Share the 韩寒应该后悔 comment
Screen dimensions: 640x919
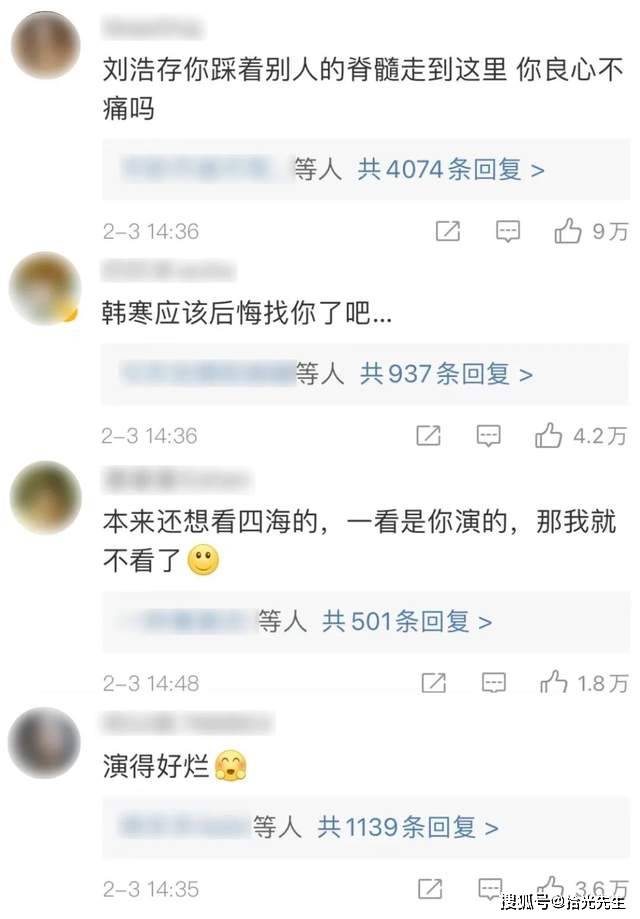428,435
